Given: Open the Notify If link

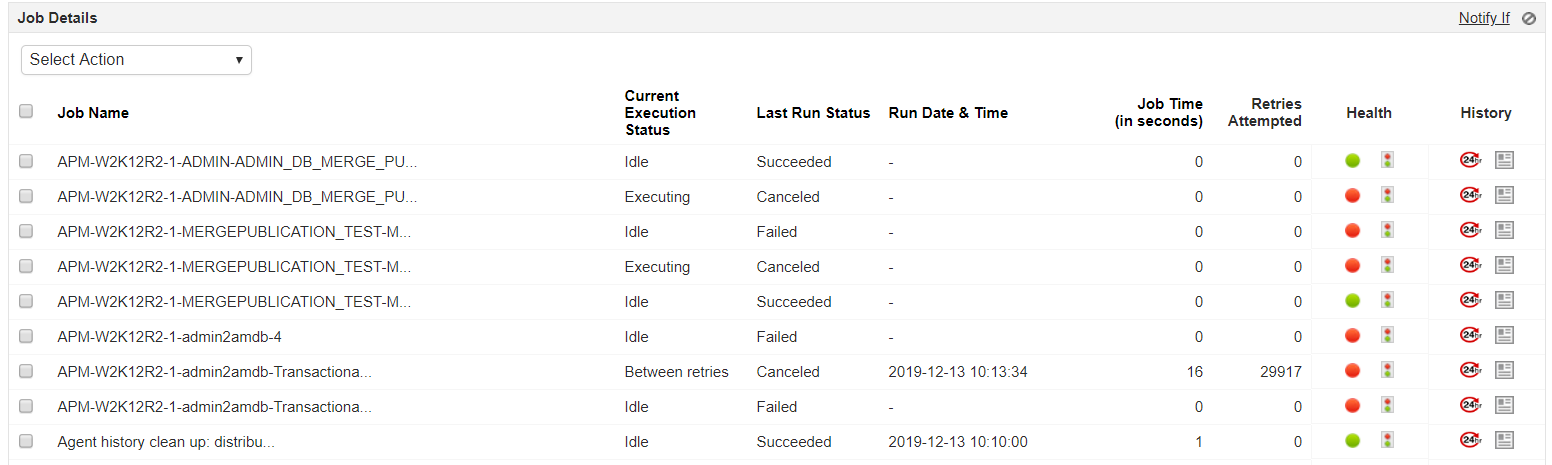Looking at the screenshot, I should 1484,18.
